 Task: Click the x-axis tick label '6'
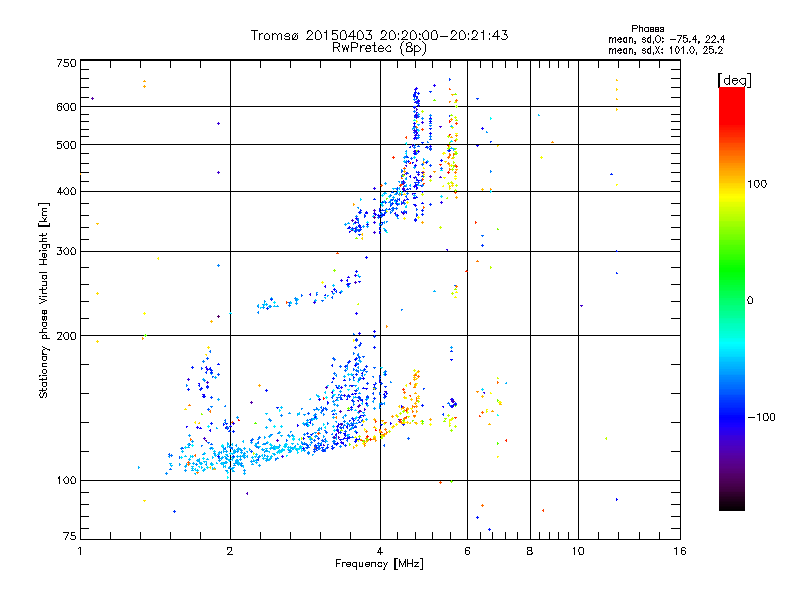[x=467, y=551]
